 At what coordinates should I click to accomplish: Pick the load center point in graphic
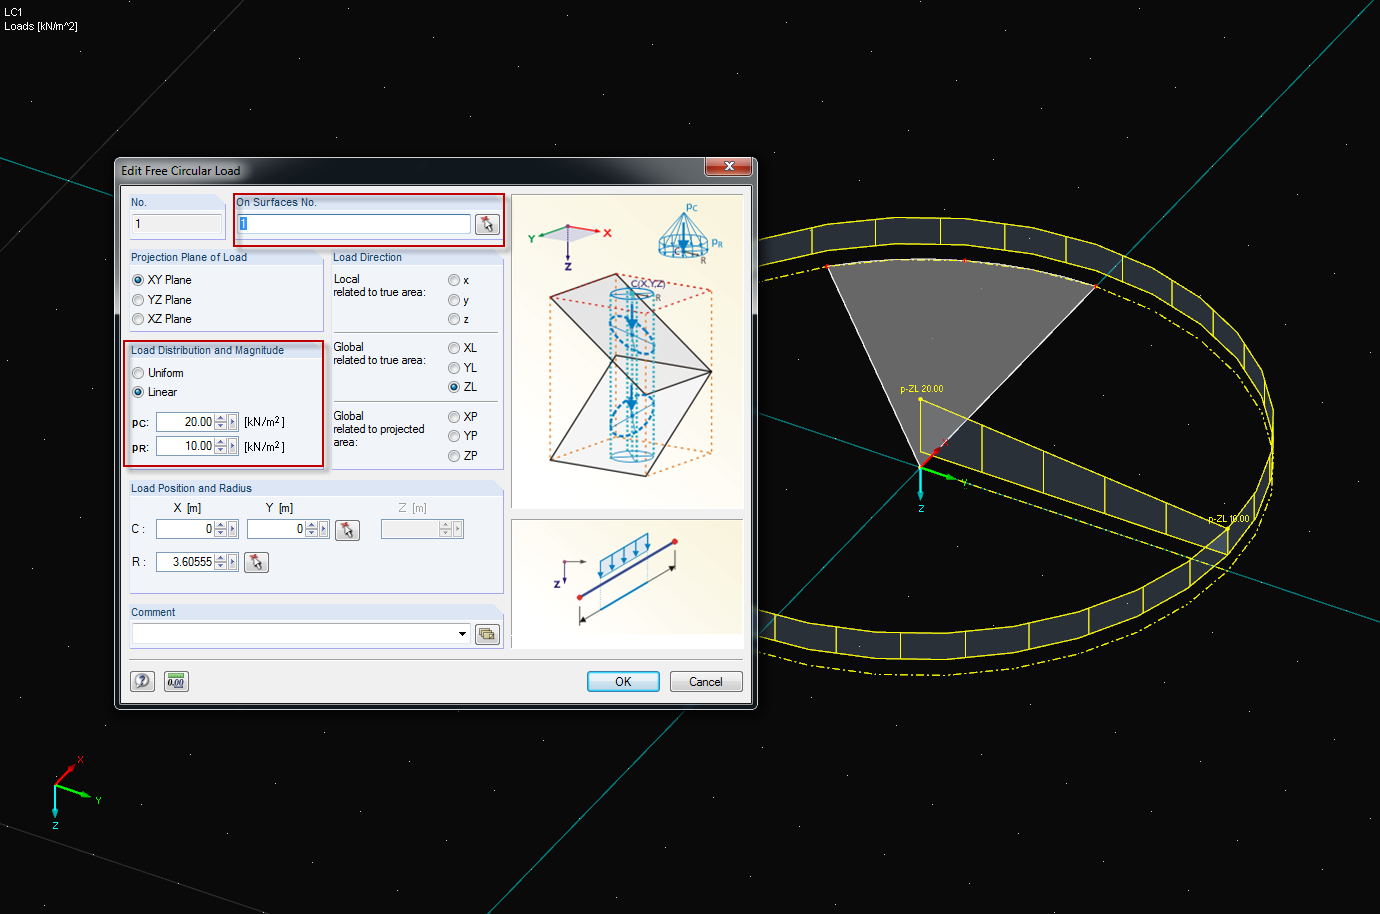[x=347, y=530]
